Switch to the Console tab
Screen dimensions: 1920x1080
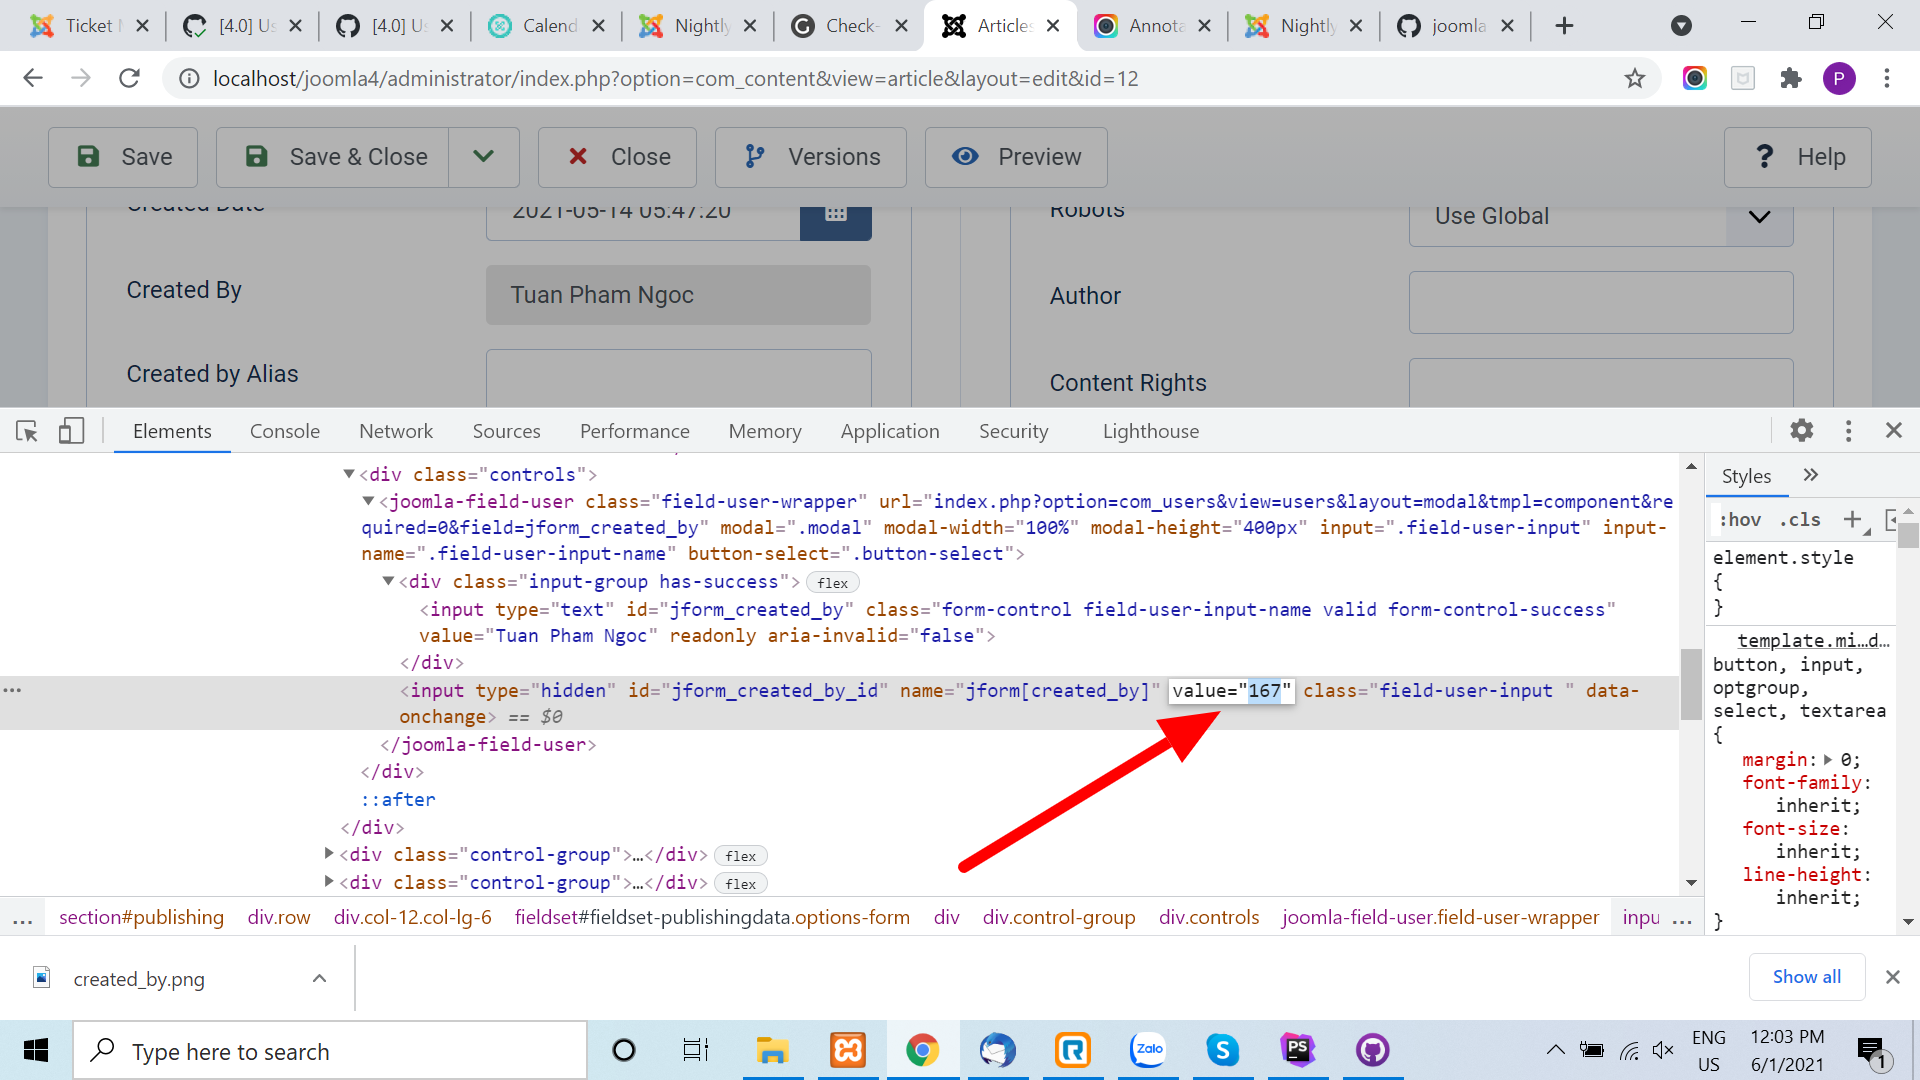tap(285, 431)
